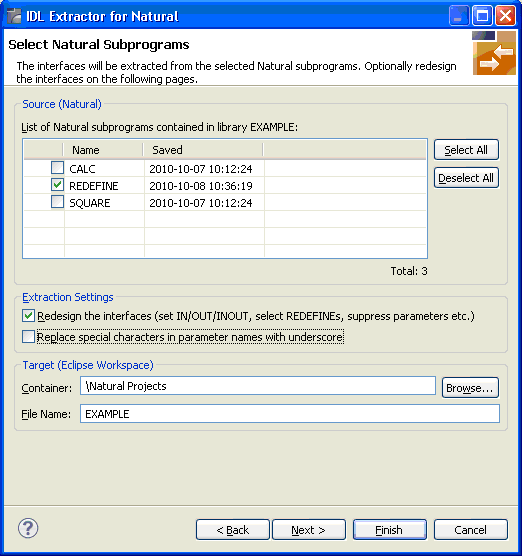This screenshot has width=523, height=557.
Task: Click into the File Name field
Action: (290, 414)
